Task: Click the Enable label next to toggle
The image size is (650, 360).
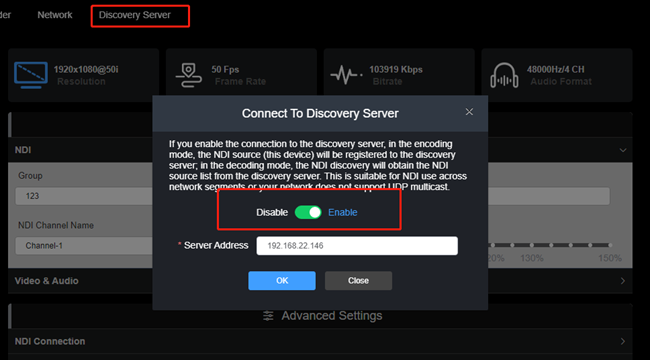Action: pyautogui.click(x=342, y=212)
